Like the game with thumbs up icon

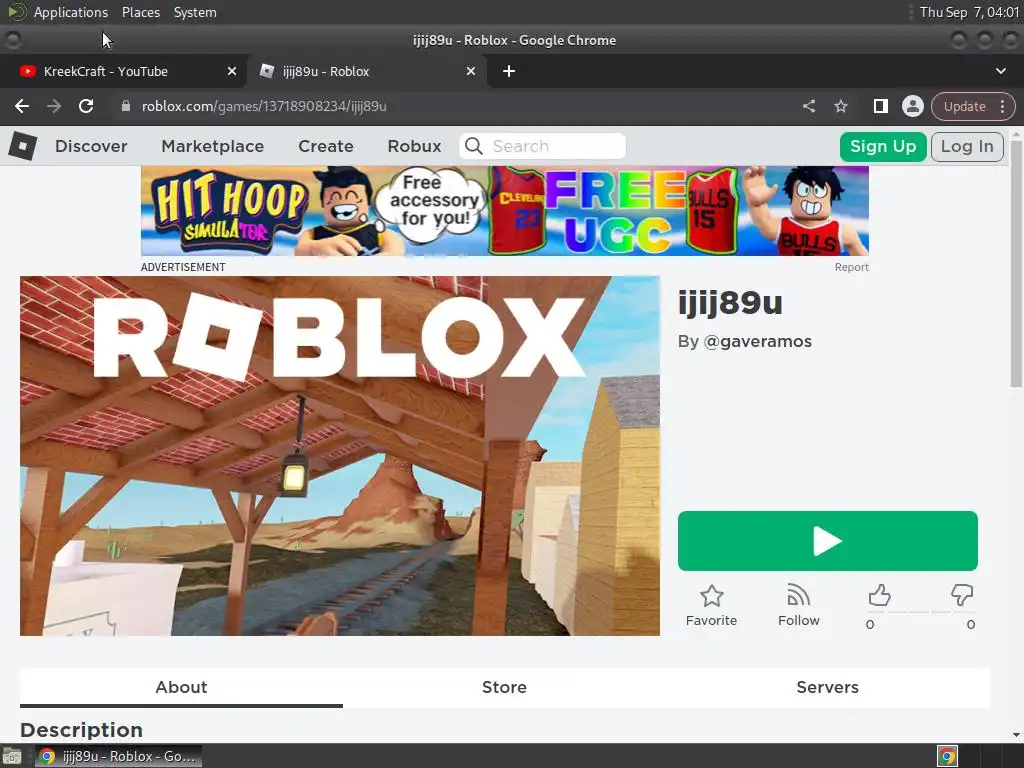click(879, 596)
